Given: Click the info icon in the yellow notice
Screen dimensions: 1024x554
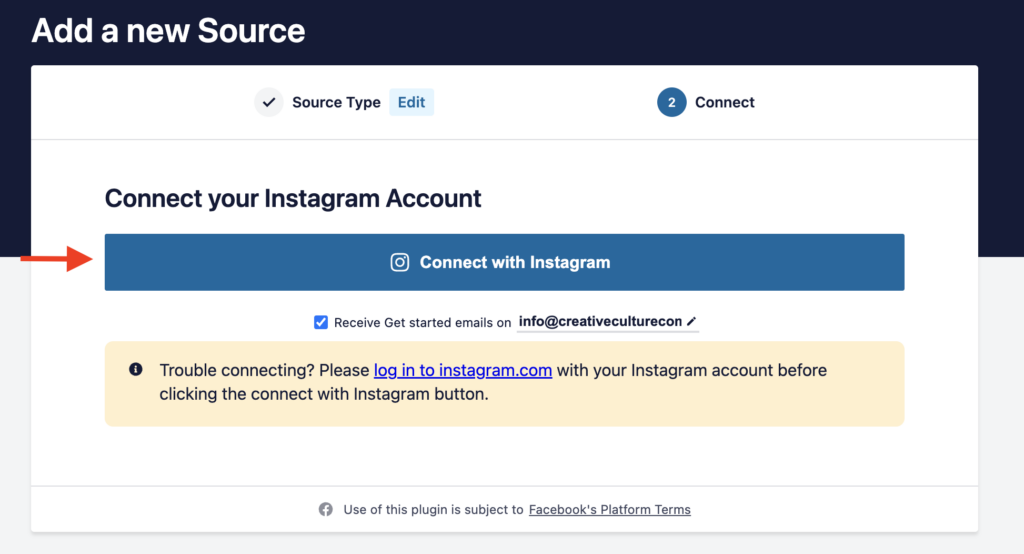Looking at the screenshot, I should click(136, 369).
